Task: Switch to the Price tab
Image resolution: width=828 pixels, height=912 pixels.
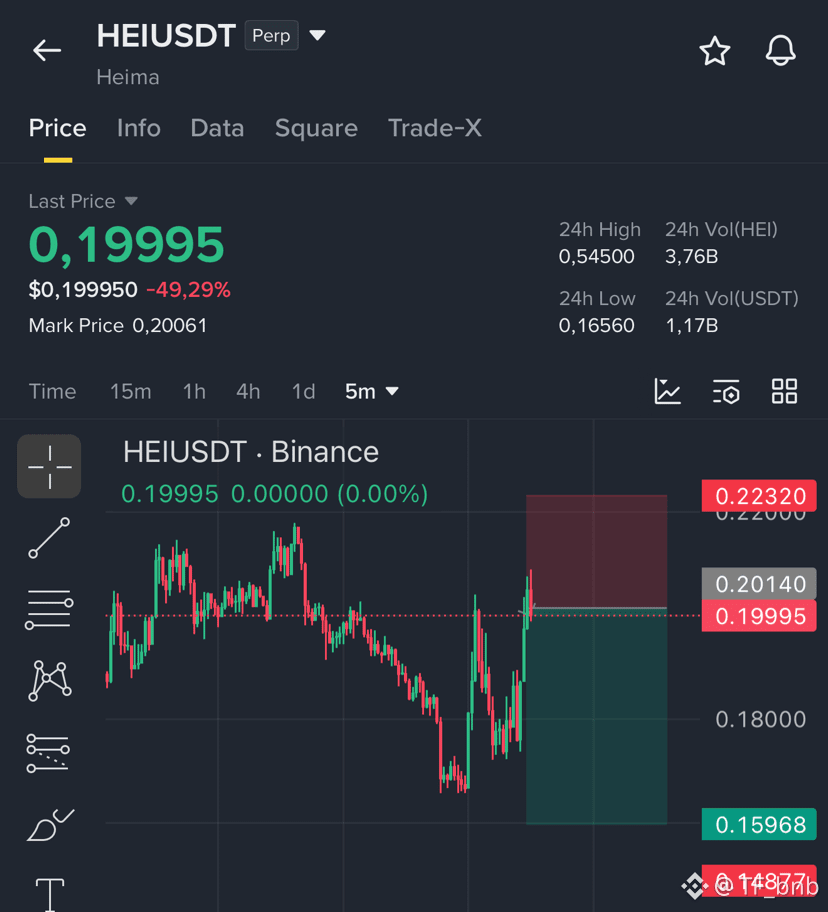Action: (x=58, y=128)
